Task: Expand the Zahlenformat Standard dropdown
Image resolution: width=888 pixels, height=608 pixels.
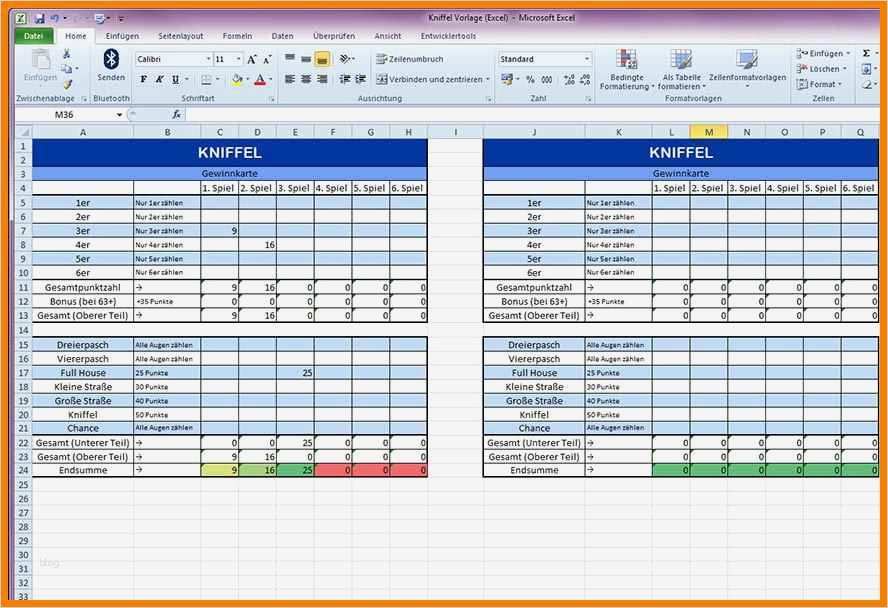Action: [x=588, y=57]
